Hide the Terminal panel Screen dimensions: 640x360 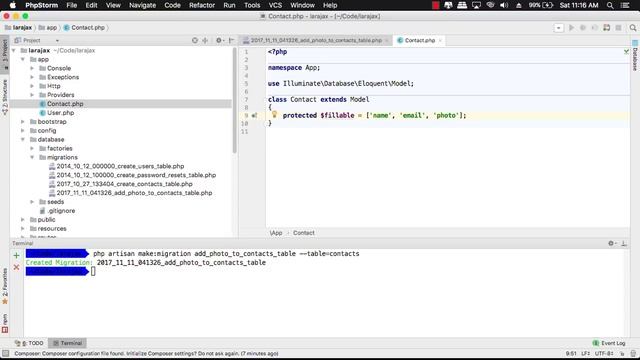point(624,243)
